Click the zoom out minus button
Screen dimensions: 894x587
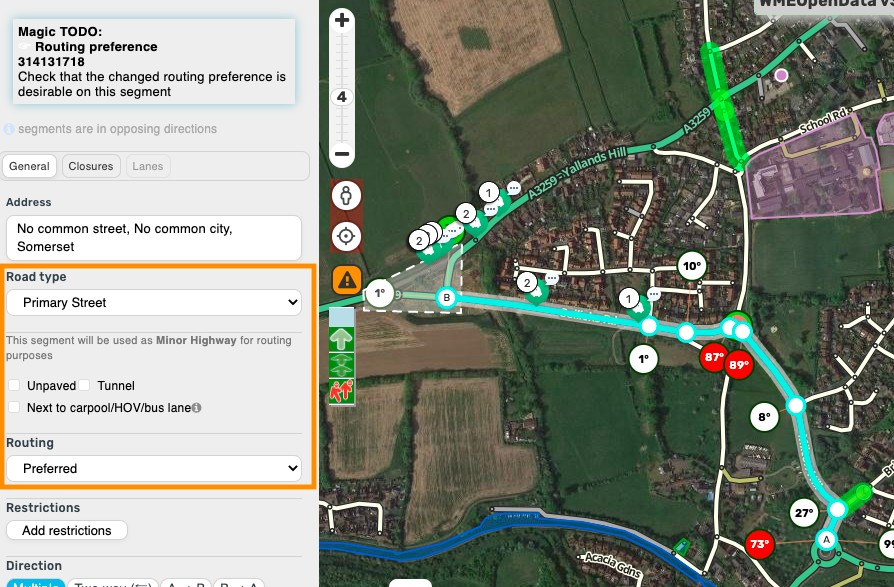click(342, 154)
